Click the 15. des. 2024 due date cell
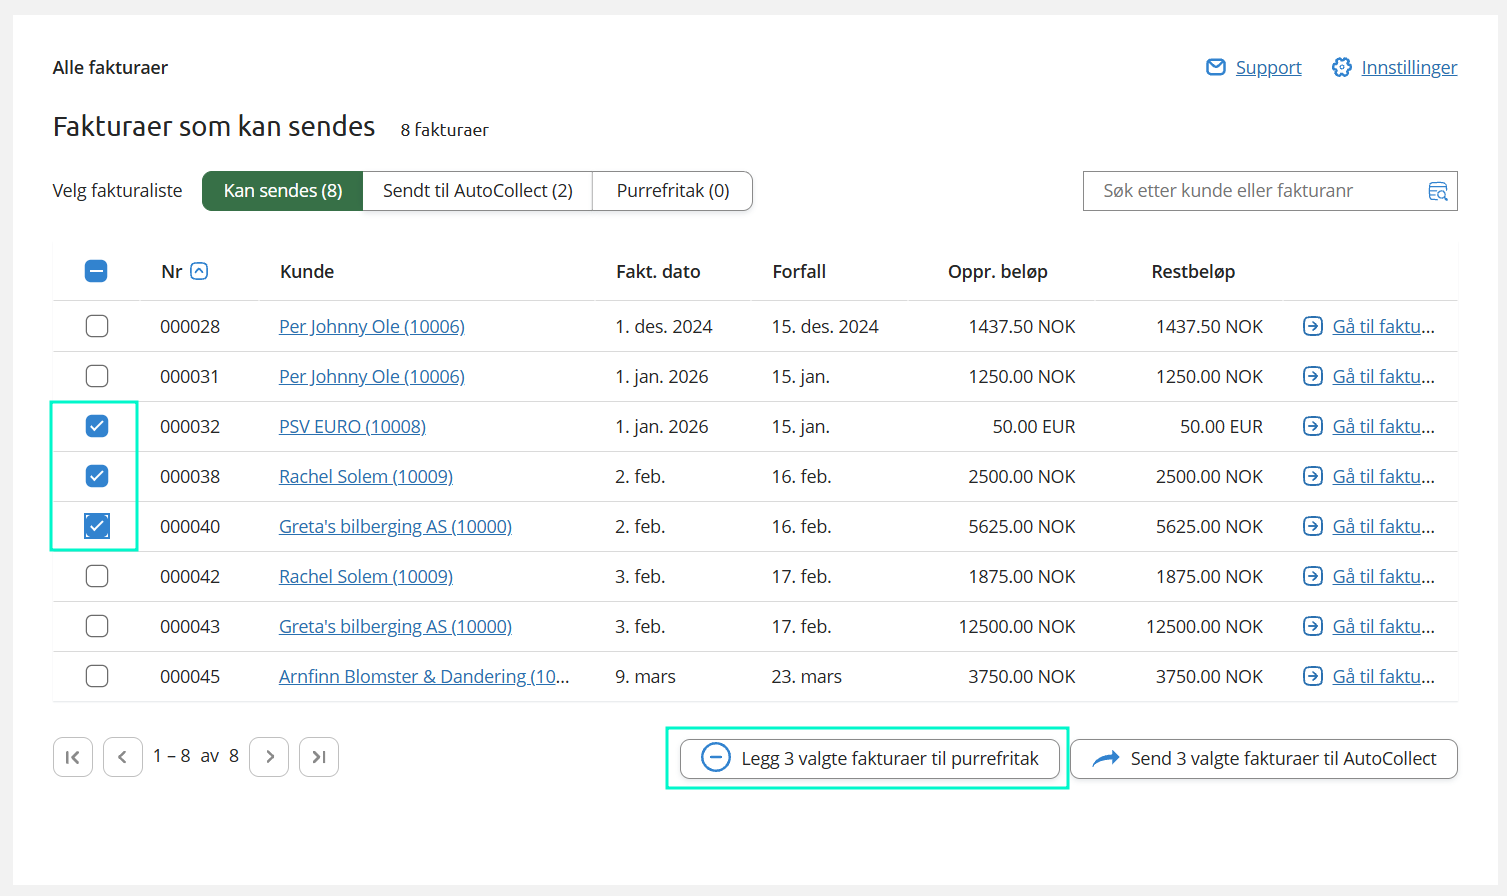The height and width of the screenshot is (896, 1507). (x=825, y=326)
